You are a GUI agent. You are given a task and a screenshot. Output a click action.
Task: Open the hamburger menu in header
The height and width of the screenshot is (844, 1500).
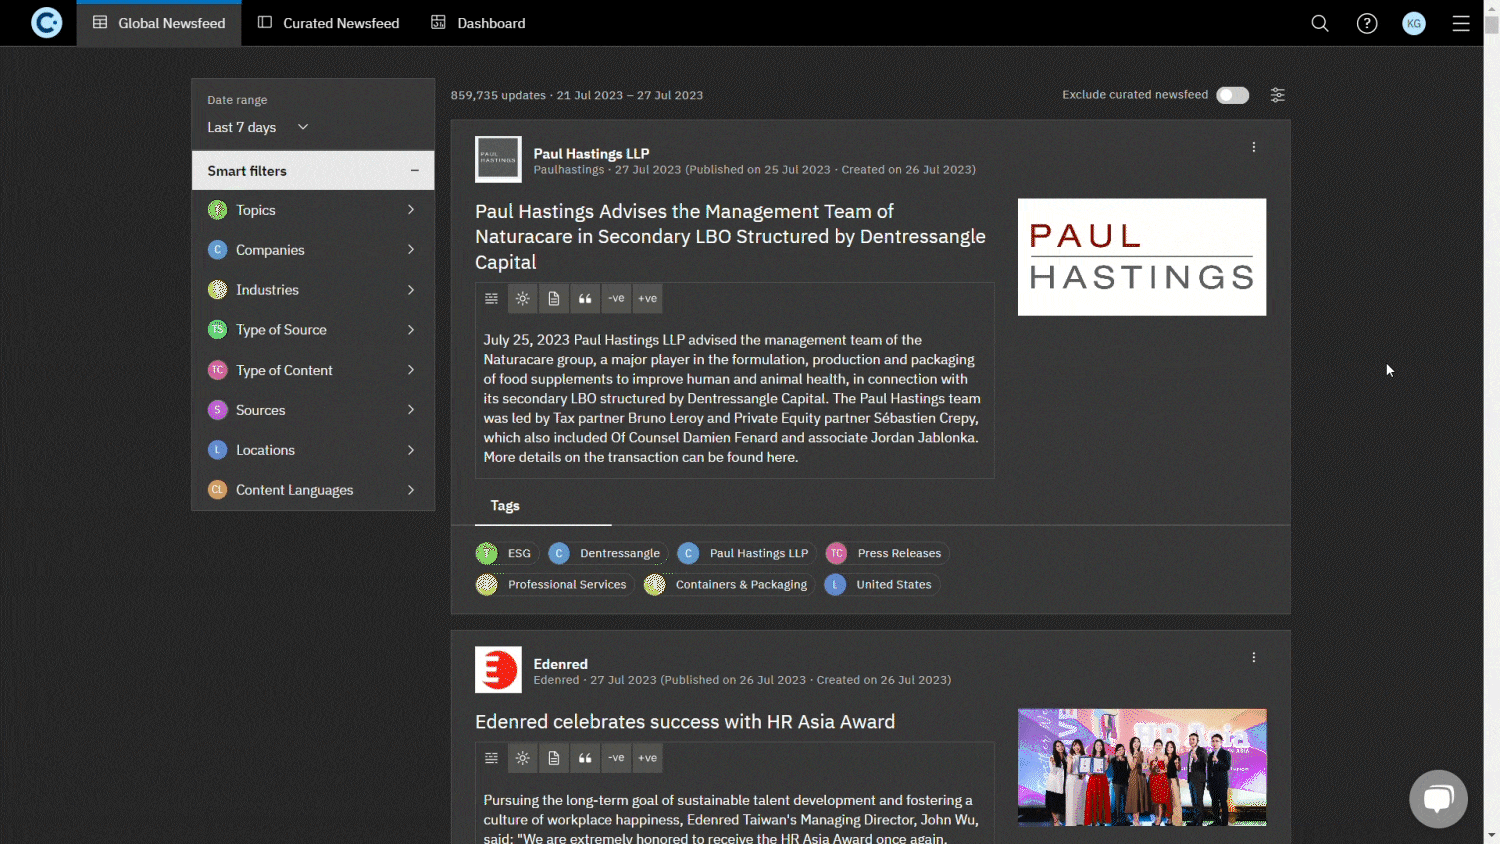click(x=1461, y=23)
